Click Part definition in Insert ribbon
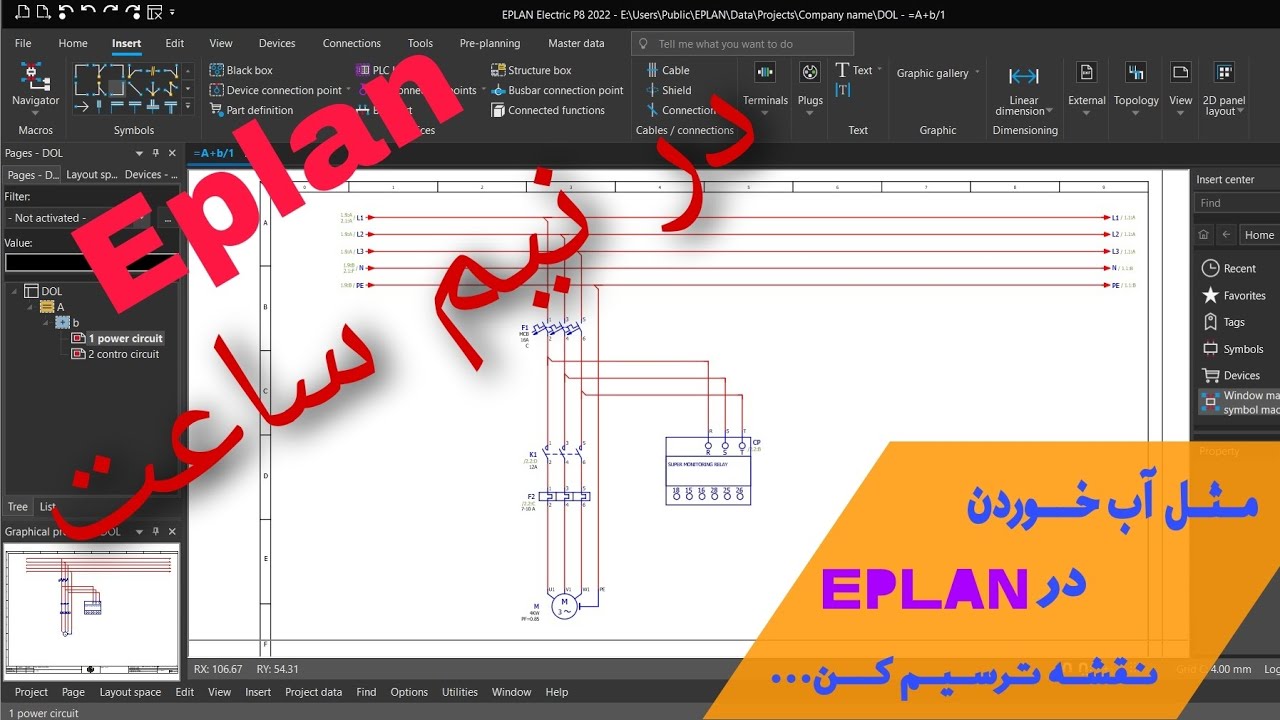The width and height of the screenshot is (1280, 720). [251, 110]
